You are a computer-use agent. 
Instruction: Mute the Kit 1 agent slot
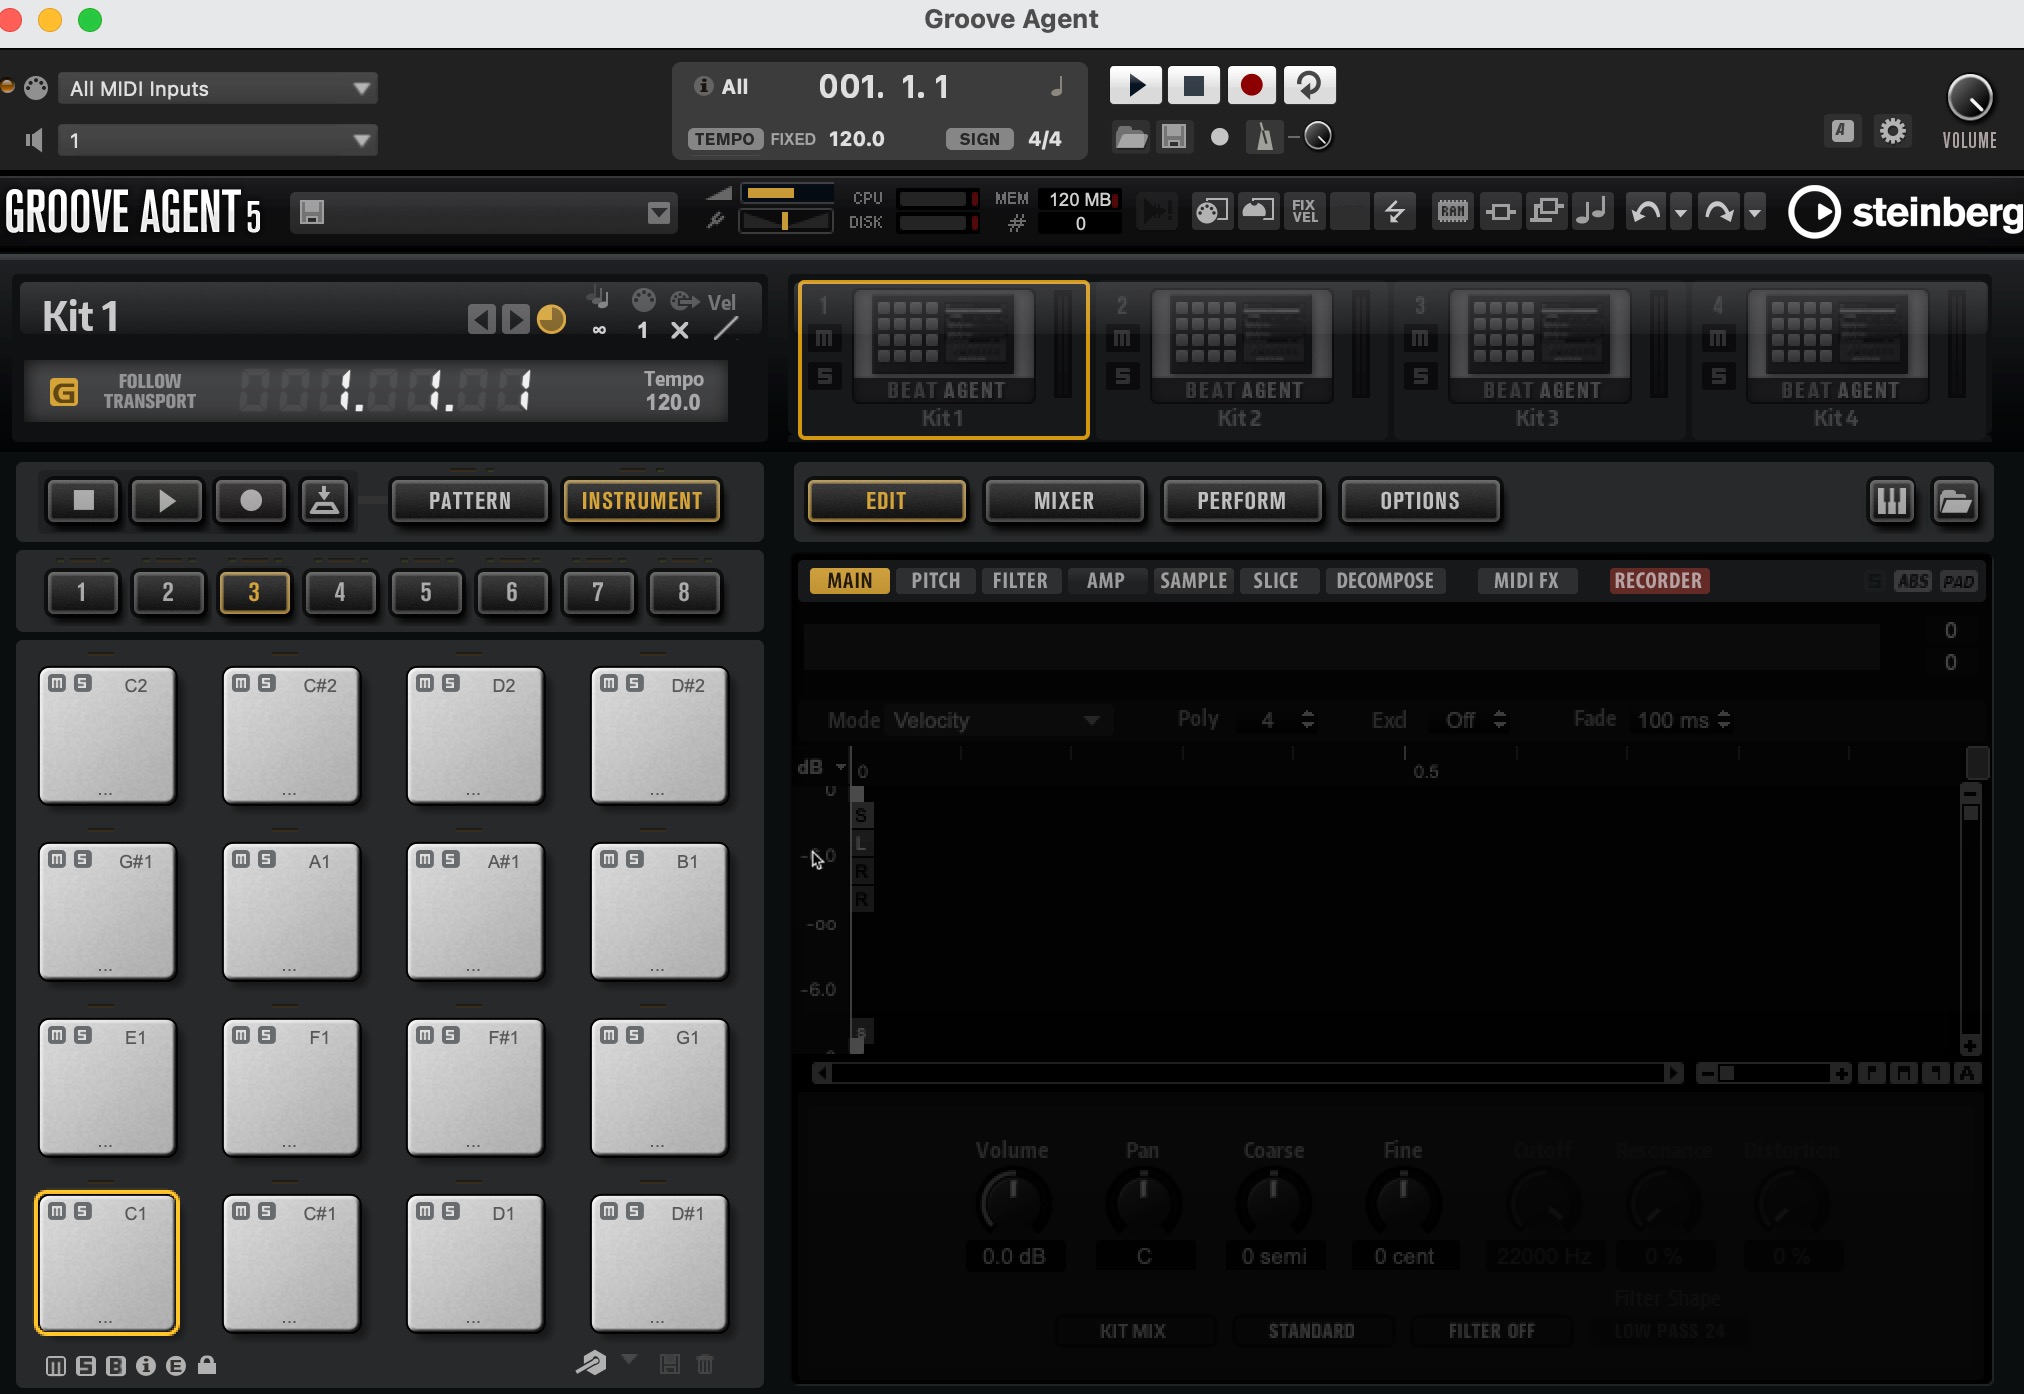pos(824,339)
